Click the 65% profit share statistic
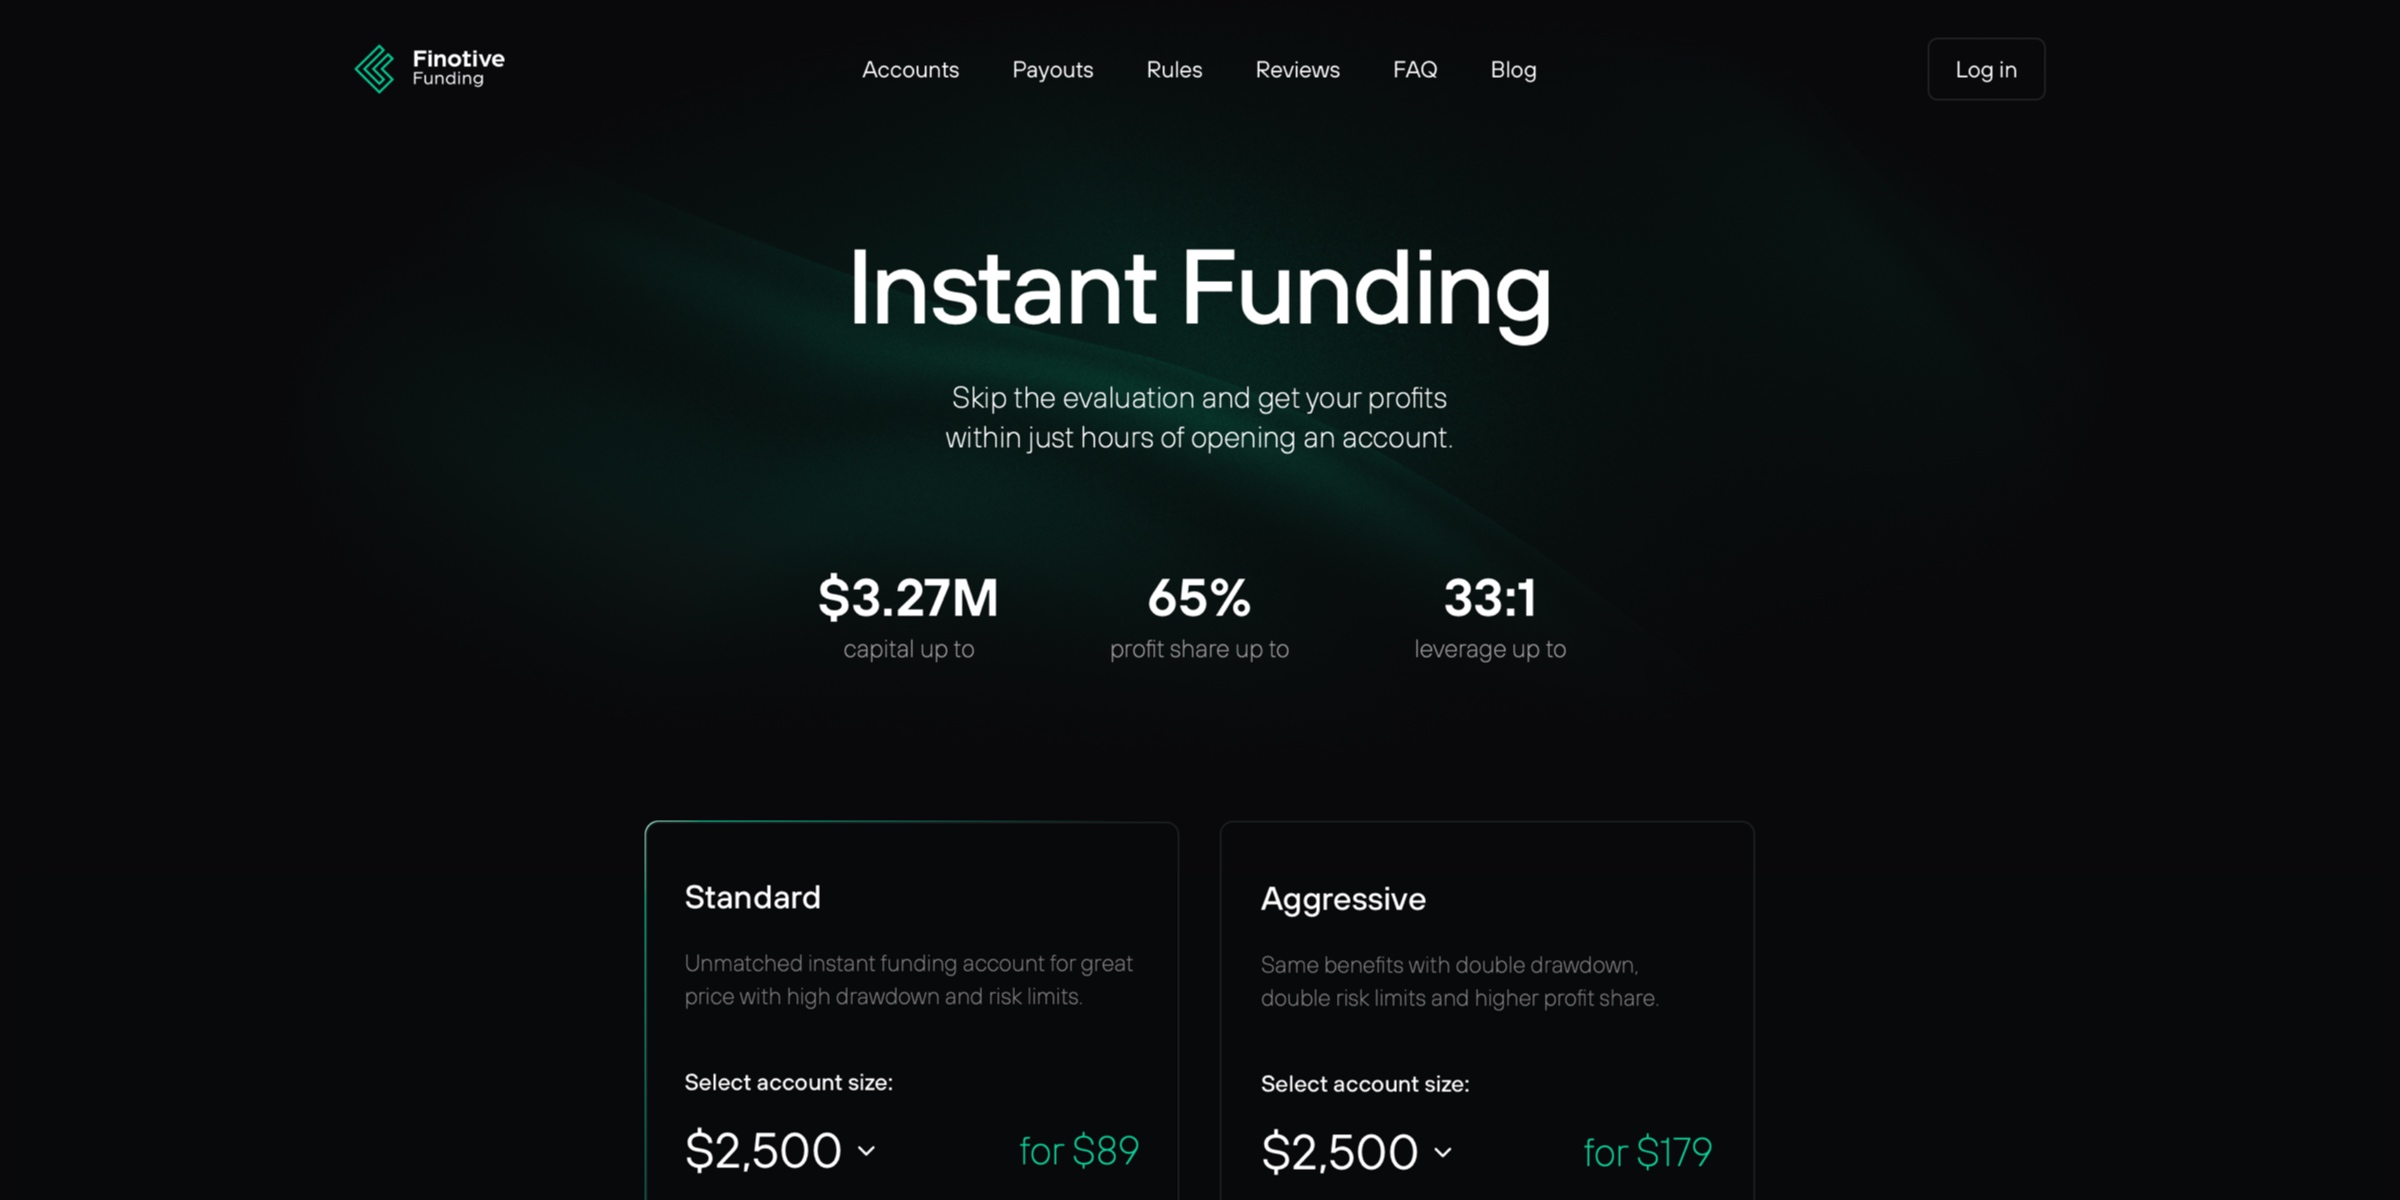Viewport: 2400px width, 1200px height. click(1198, 597)
